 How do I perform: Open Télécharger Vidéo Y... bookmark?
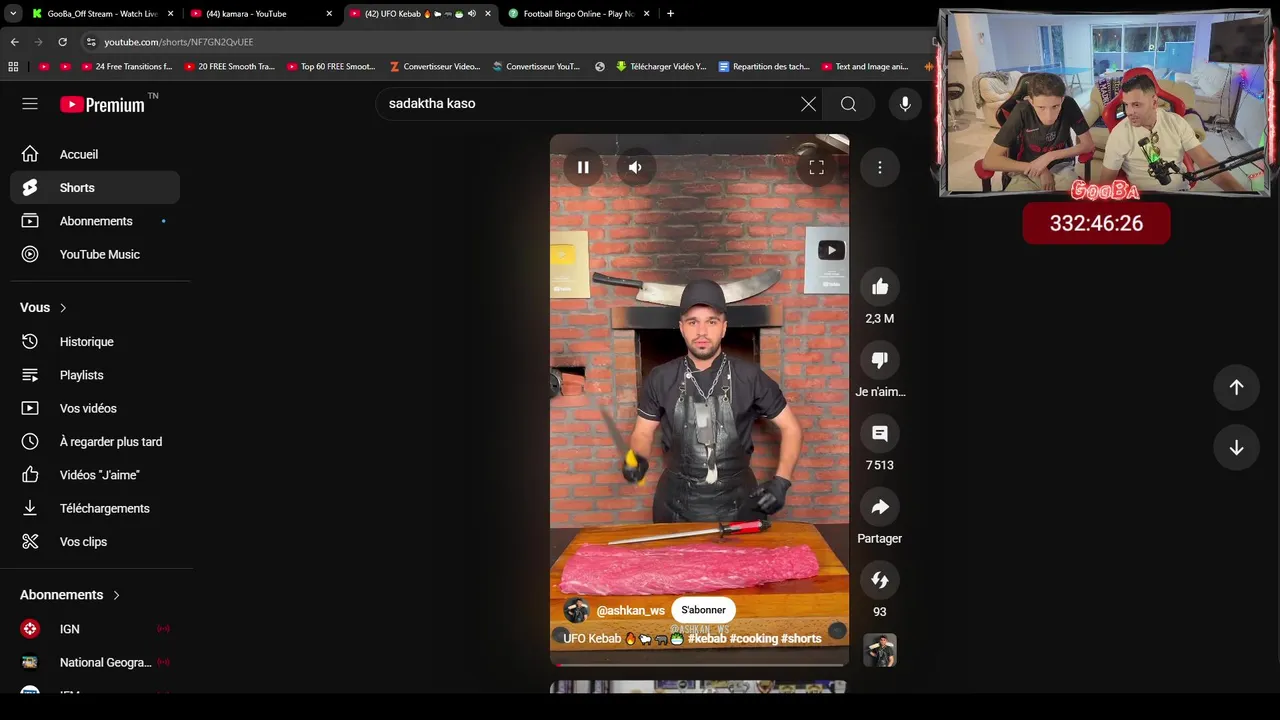[661, 67]
